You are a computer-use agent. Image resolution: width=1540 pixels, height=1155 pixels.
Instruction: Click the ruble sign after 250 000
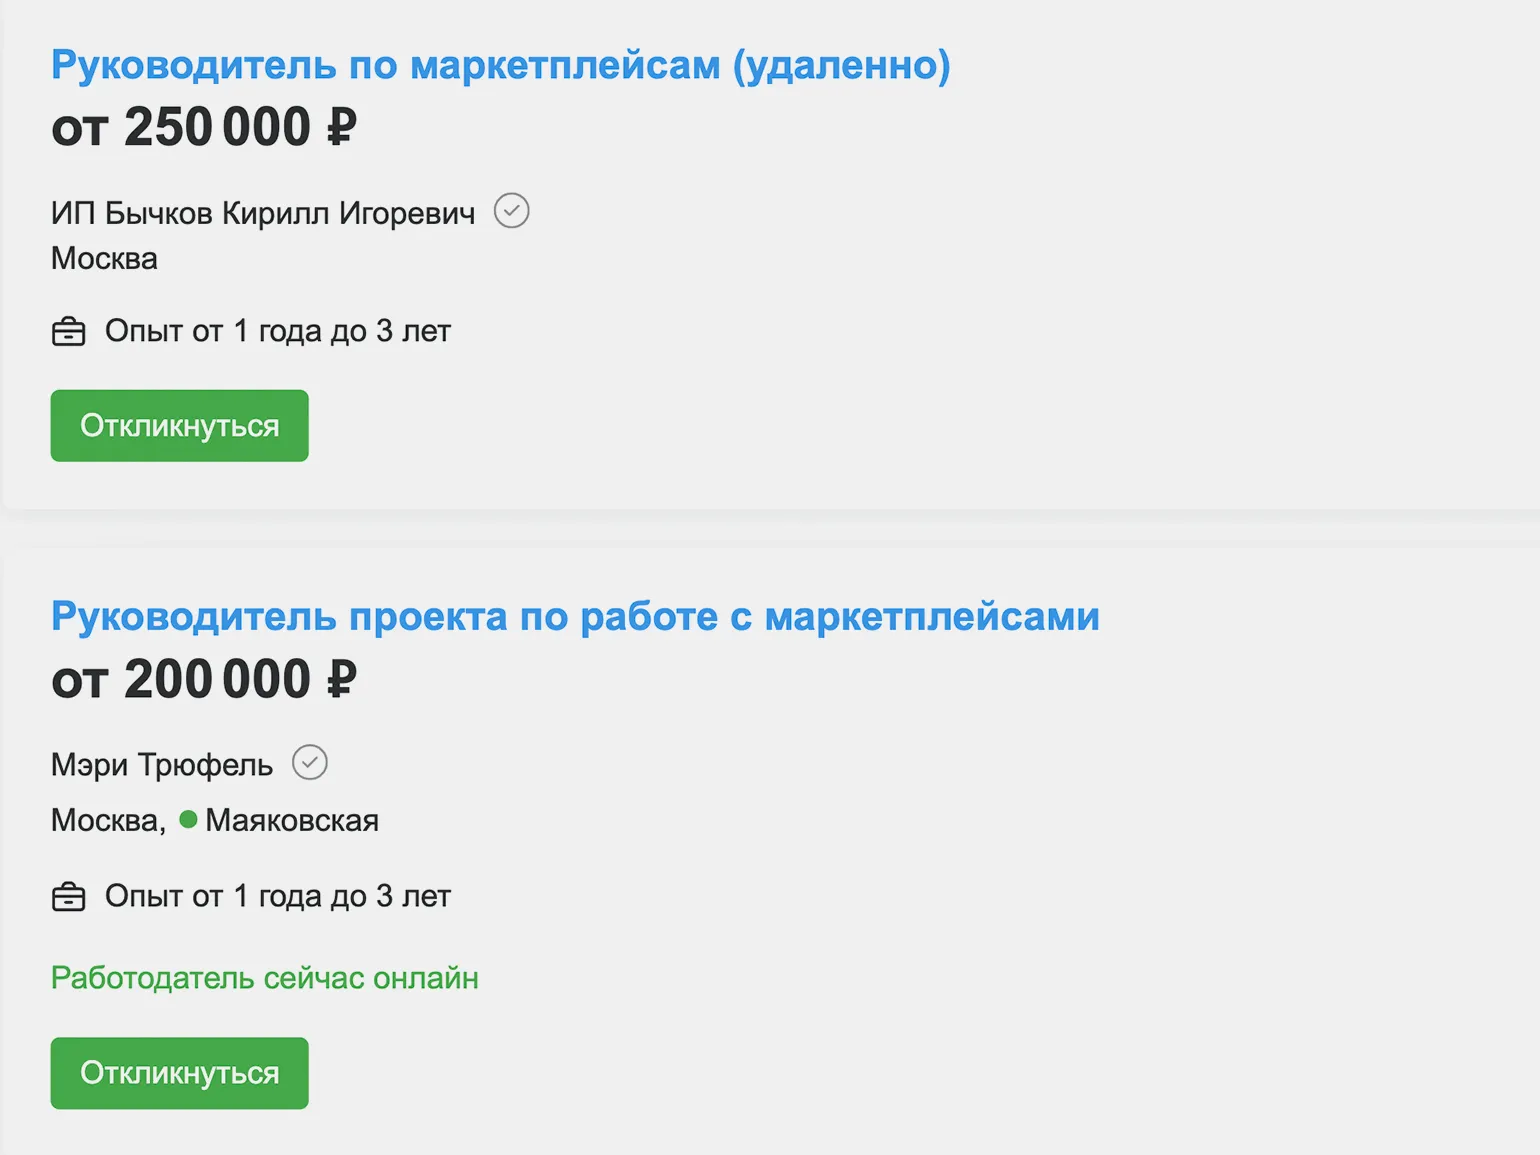coord(342,128)
